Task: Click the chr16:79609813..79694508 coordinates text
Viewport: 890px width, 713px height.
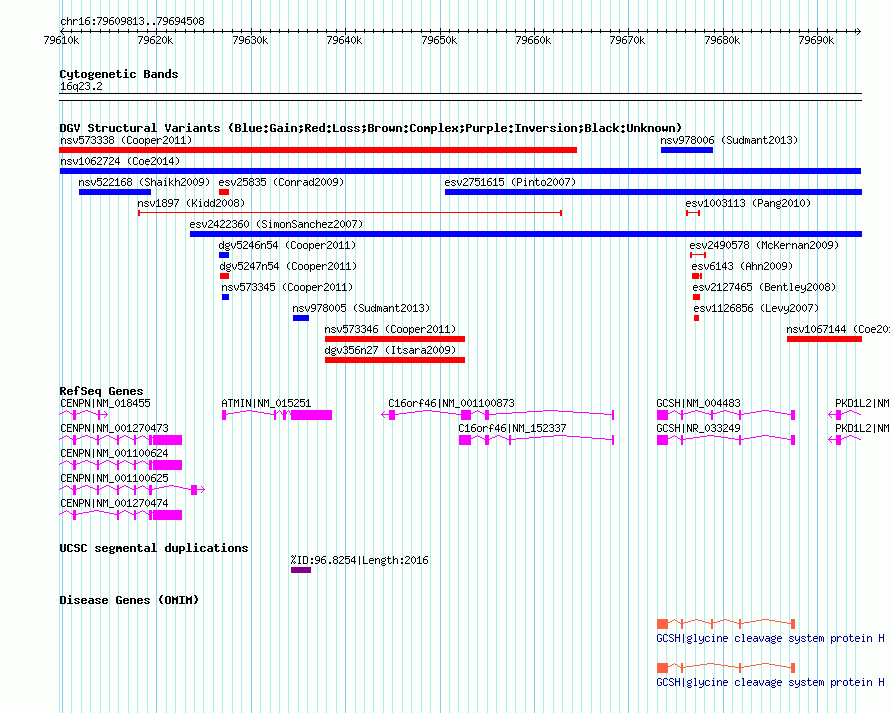Action: click(x=132, y=21)
